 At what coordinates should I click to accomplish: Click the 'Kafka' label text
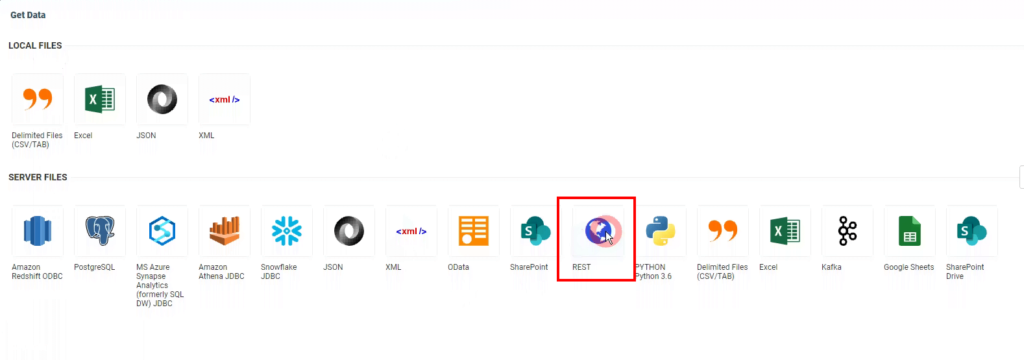click(832, 267)
